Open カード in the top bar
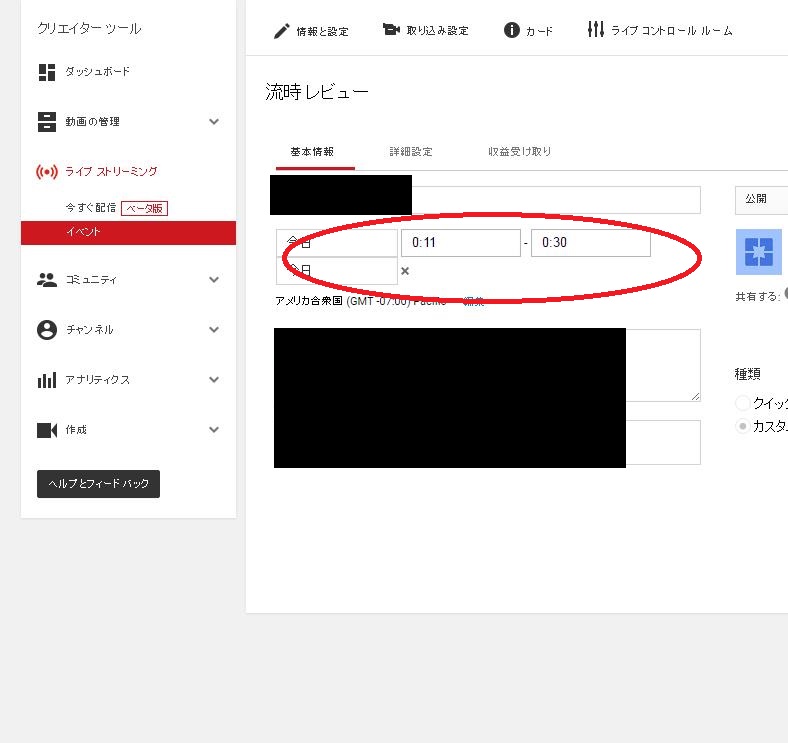 pyautogui.click(x=539, y=31)
